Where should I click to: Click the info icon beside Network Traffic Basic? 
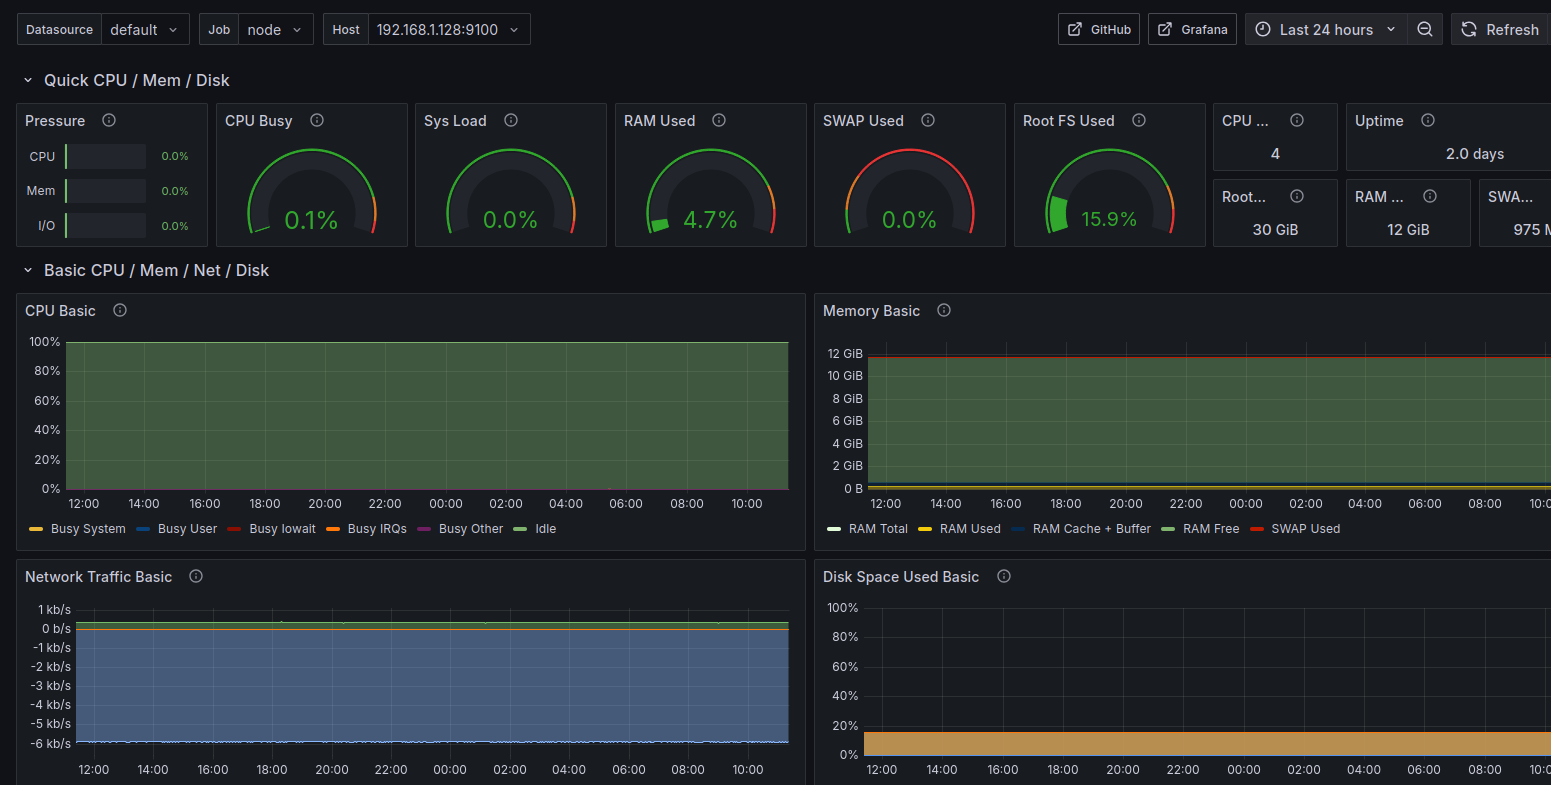196,576
